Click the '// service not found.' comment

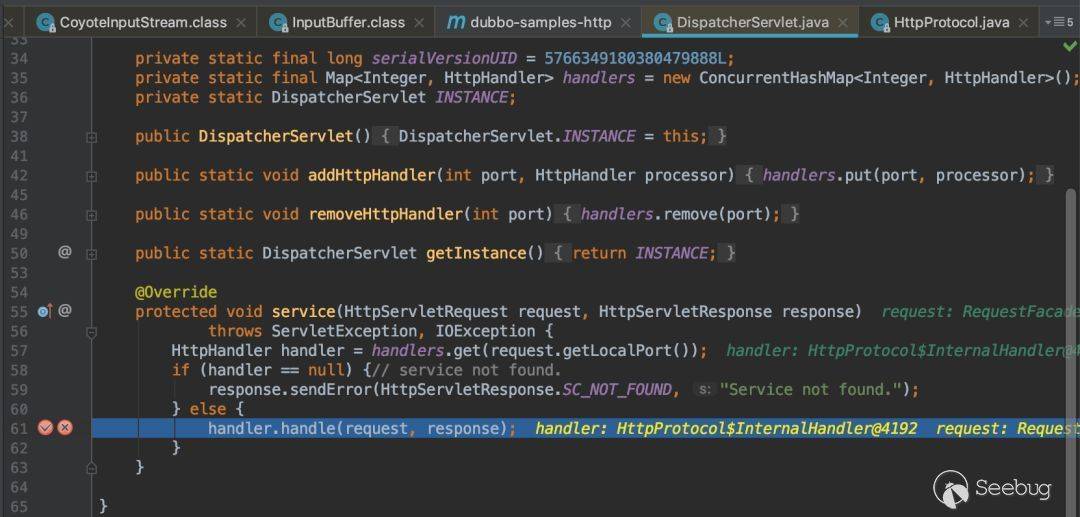click(x=466, y=370)
